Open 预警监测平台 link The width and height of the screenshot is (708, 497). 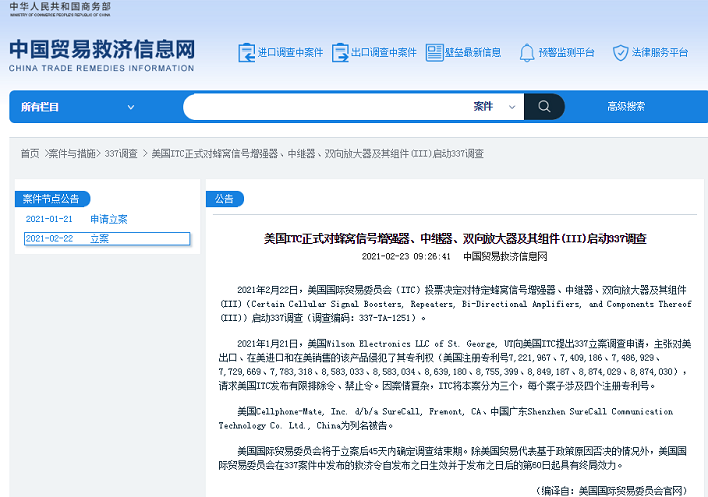[x=566, y=53]
